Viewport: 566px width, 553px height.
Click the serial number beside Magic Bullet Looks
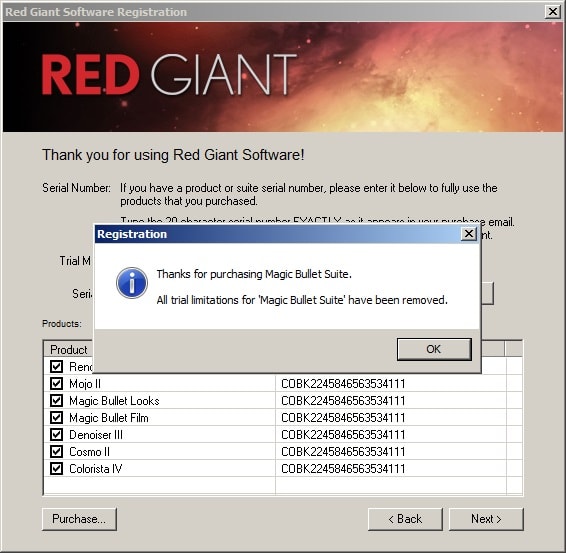tap(343, 401)
